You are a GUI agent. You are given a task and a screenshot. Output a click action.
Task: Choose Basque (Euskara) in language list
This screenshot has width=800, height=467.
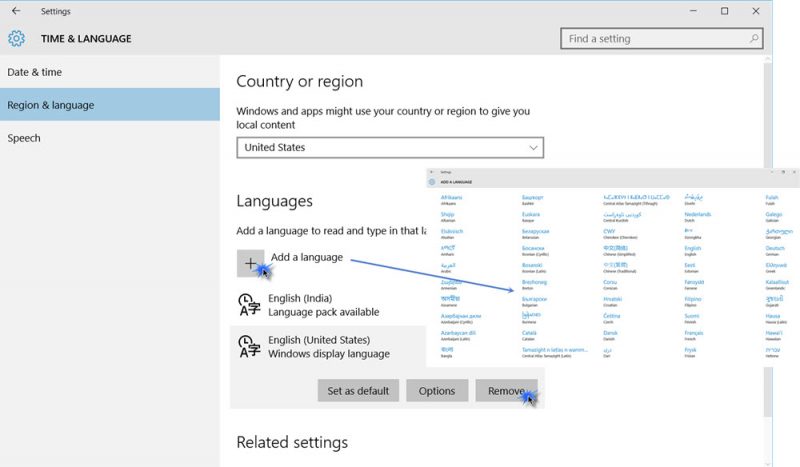(531, 216)
